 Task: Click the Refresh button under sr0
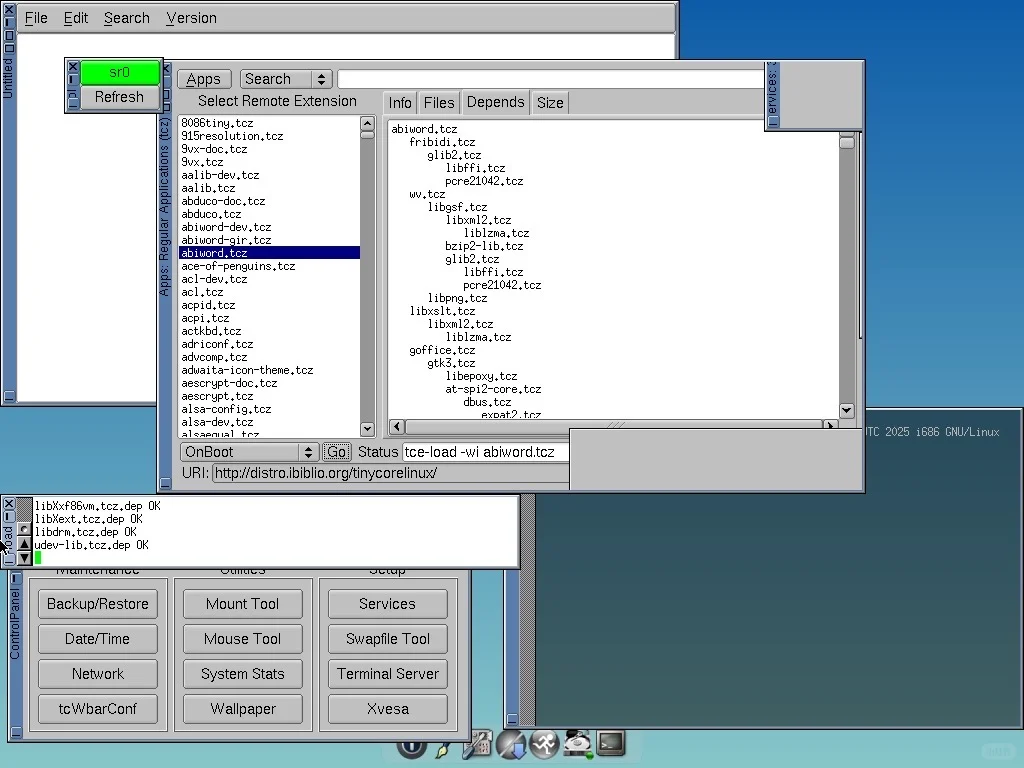click(119, 97)
